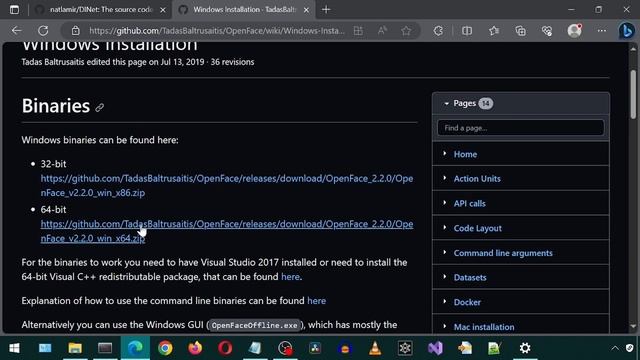Viewport: 640px width, 360px height.
Task: Click the browser back arrow
Action: [x=16, y=31]
